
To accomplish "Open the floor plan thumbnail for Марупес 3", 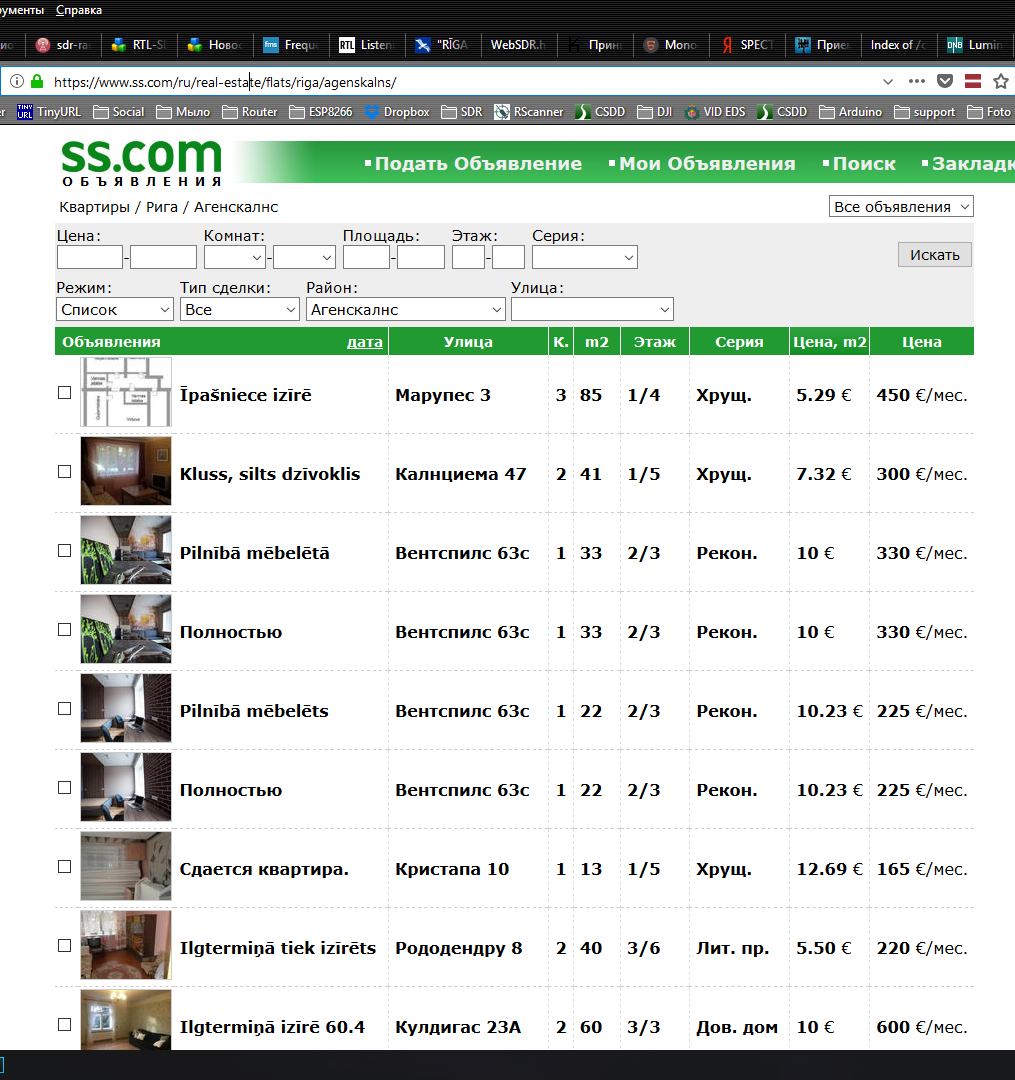I will [126, 392].
